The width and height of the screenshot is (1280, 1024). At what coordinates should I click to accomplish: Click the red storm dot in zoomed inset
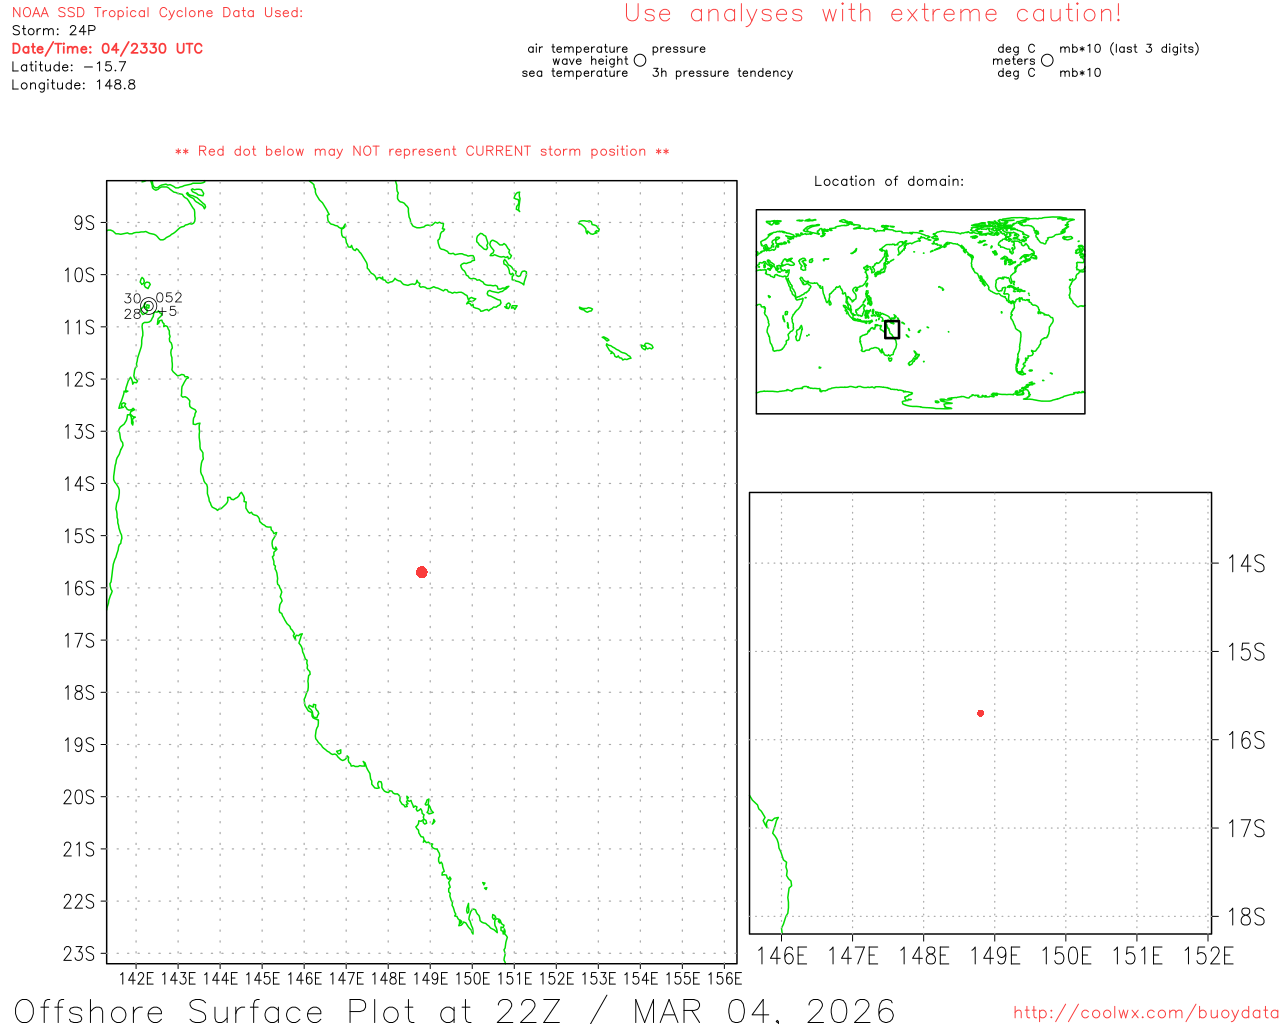[980, 713]
